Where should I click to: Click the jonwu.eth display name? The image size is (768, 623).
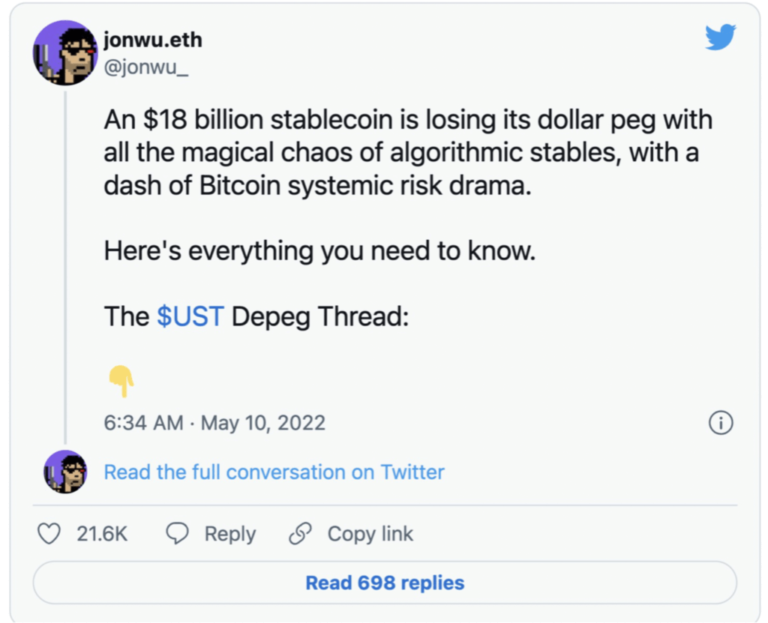point(152,39)
